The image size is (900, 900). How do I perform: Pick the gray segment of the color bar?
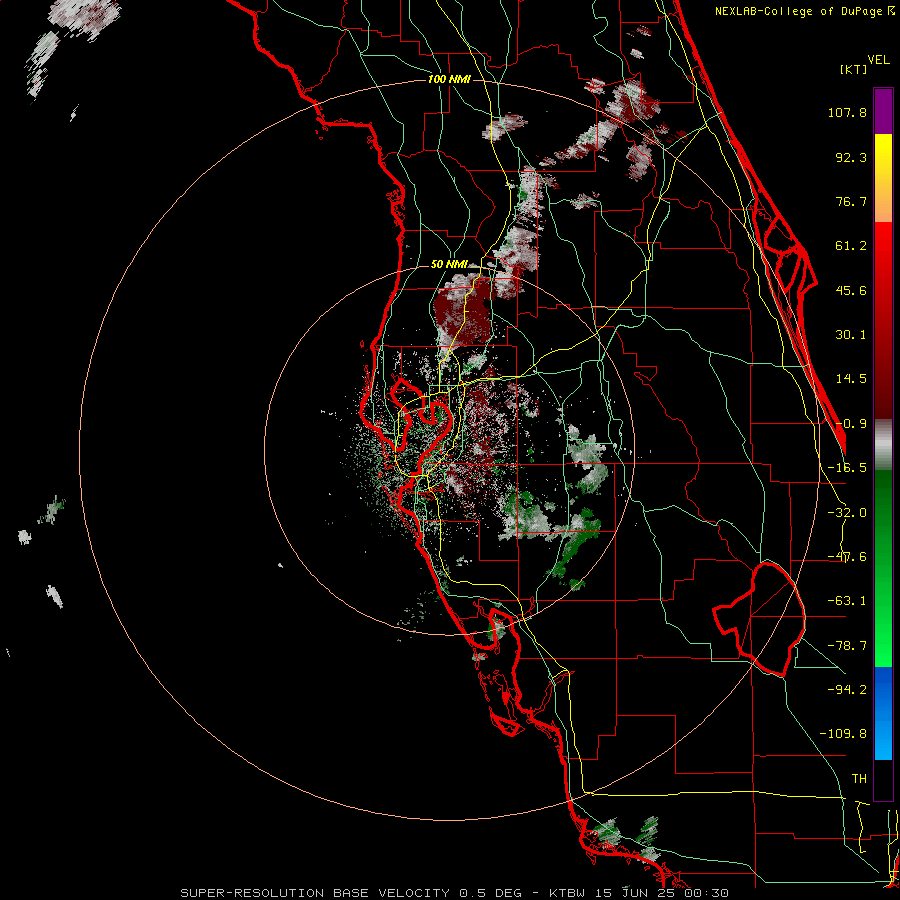[x=883, y=445]
